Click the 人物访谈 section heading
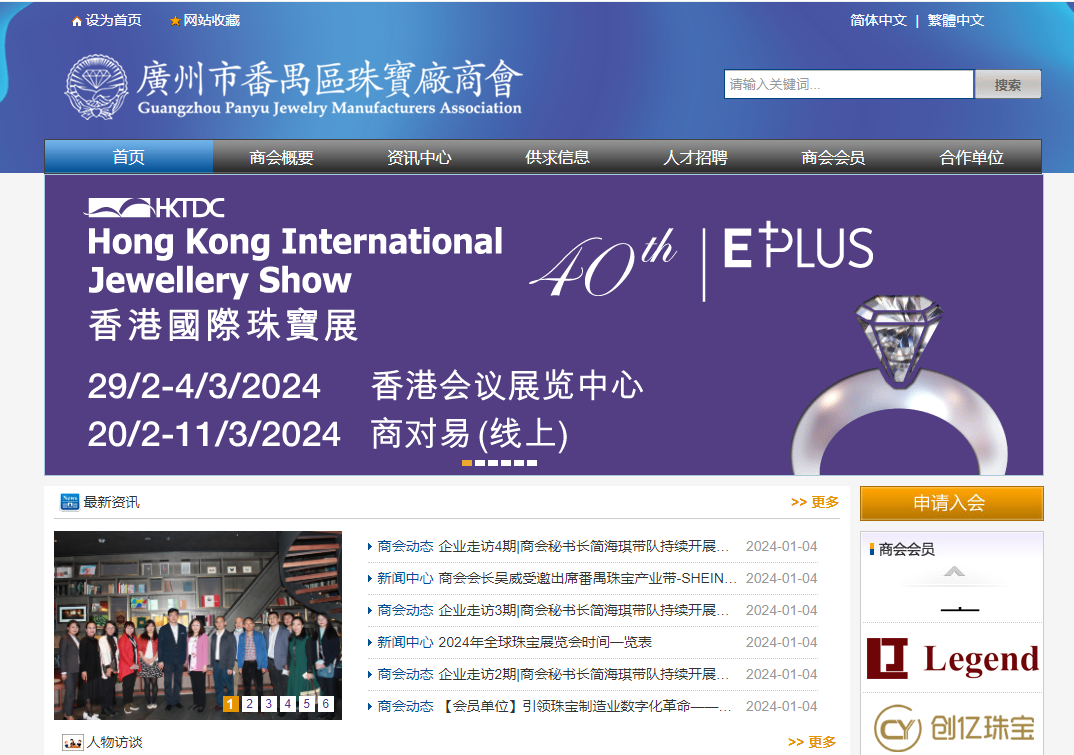 click(x=114, y=742)
